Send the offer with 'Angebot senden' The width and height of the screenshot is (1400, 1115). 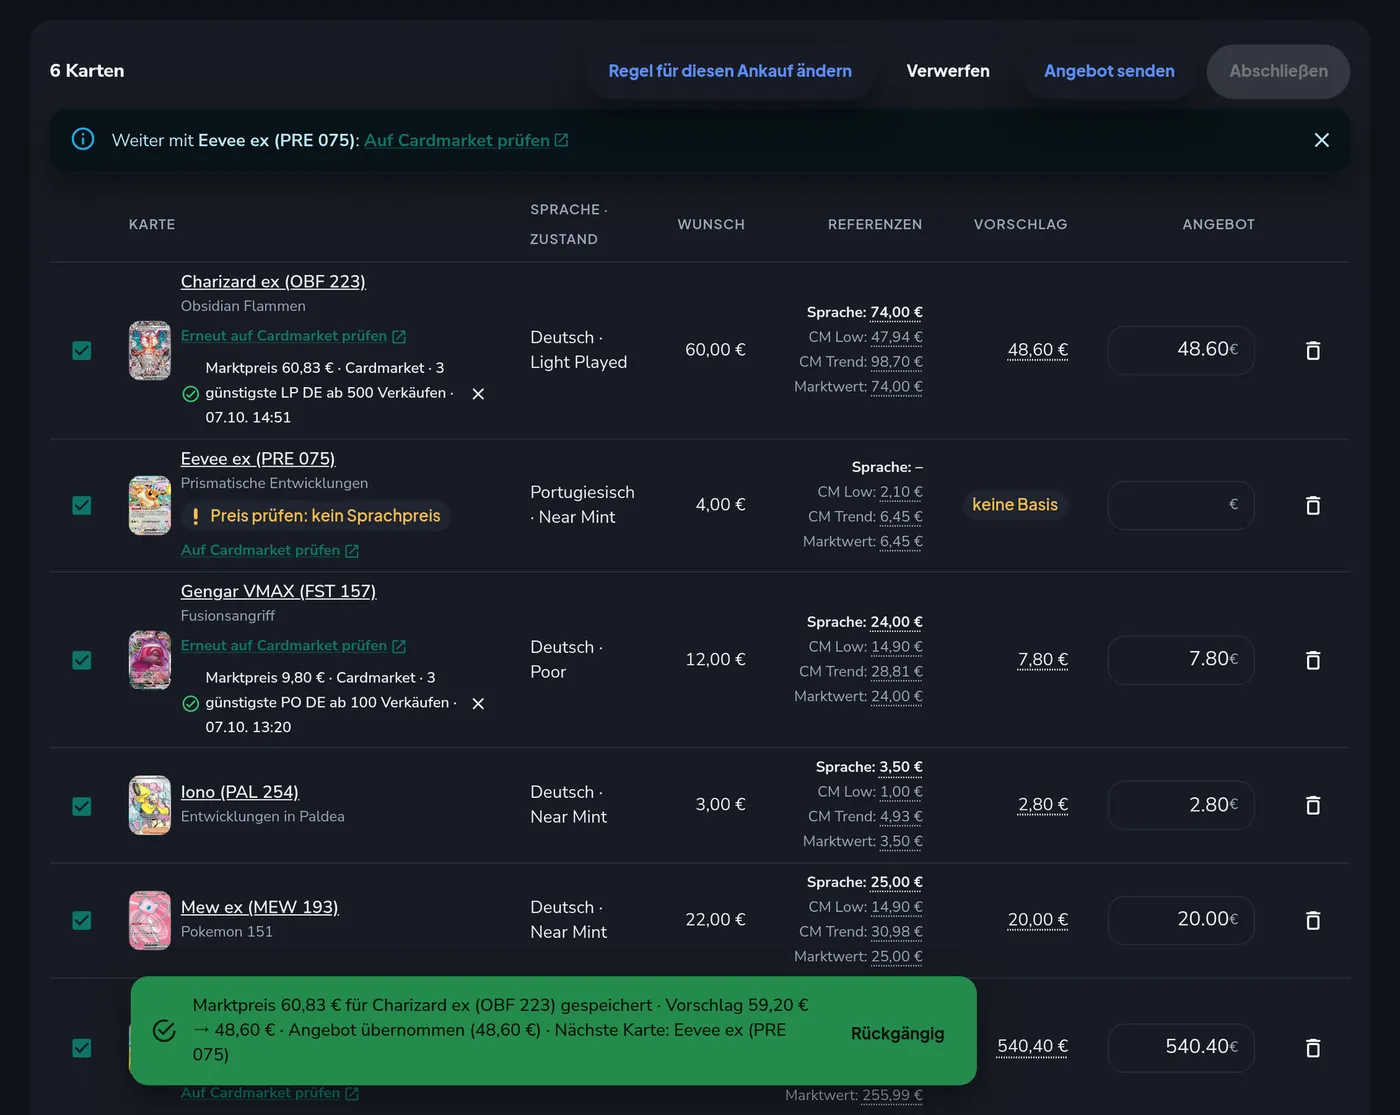[x=1109, y=71]
